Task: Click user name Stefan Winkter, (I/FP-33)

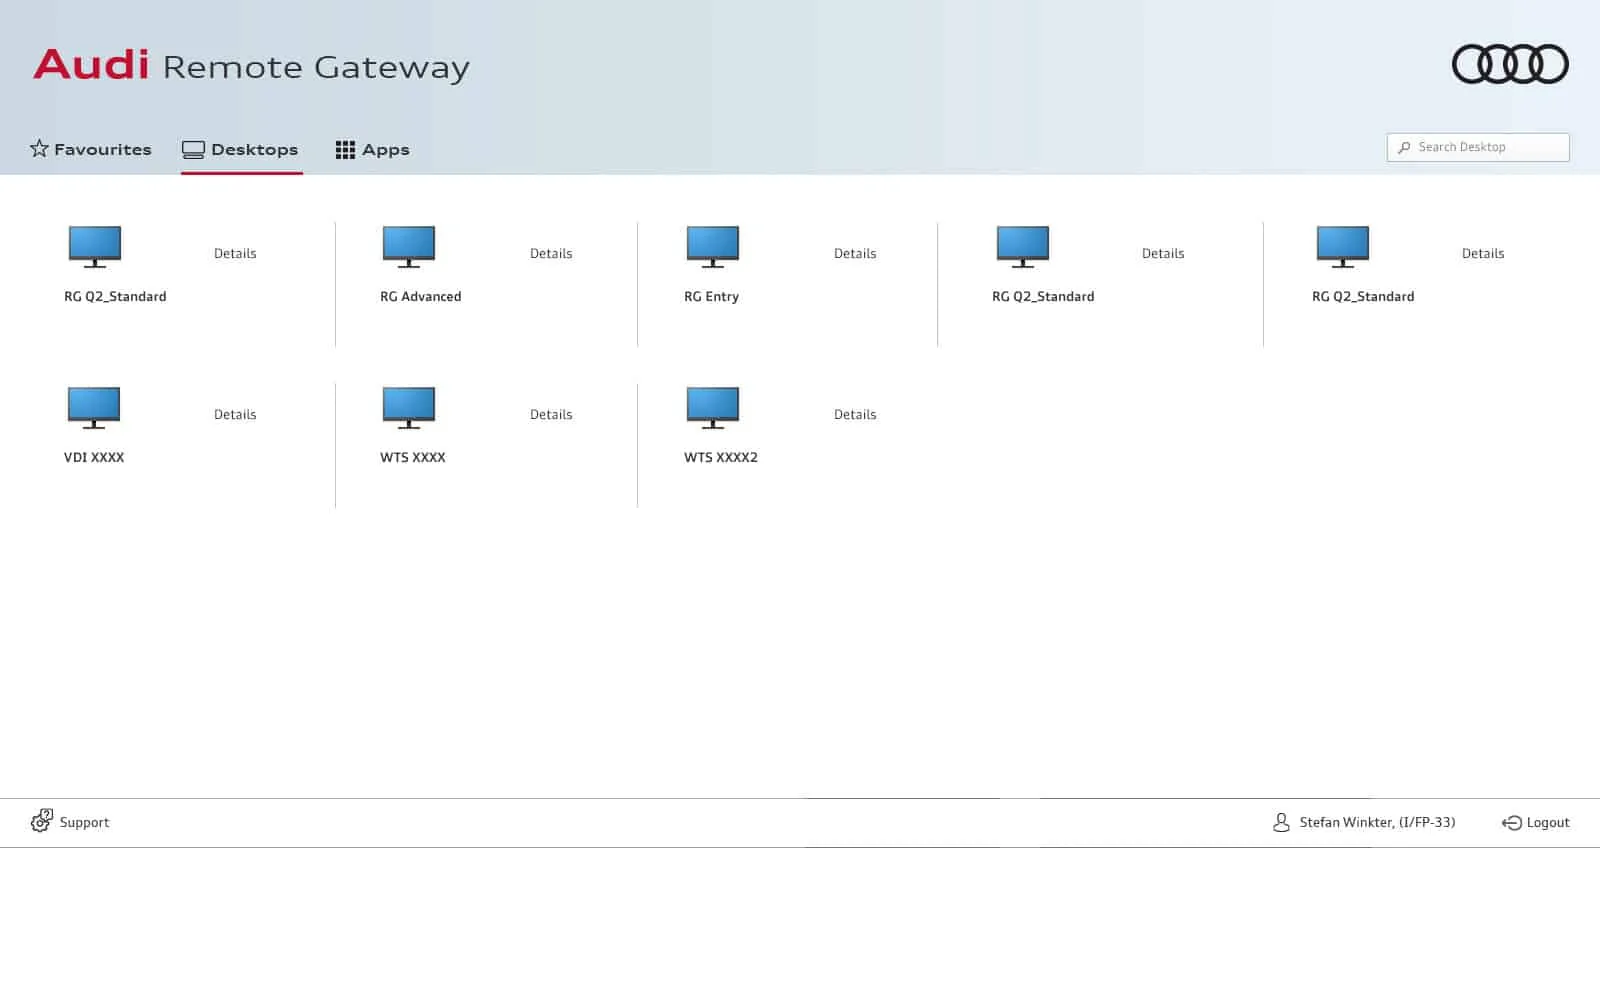Action: click(x=1377, y=822)
